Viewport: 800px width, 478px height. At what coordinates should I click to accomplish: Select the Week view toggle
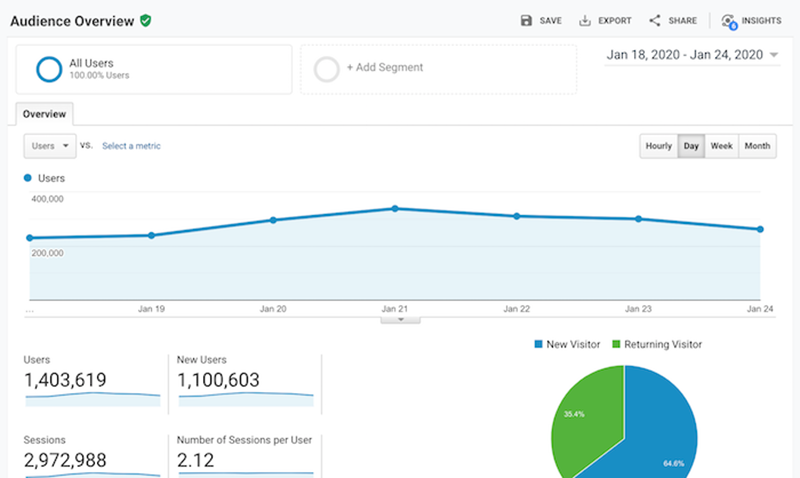pos(721,146)
